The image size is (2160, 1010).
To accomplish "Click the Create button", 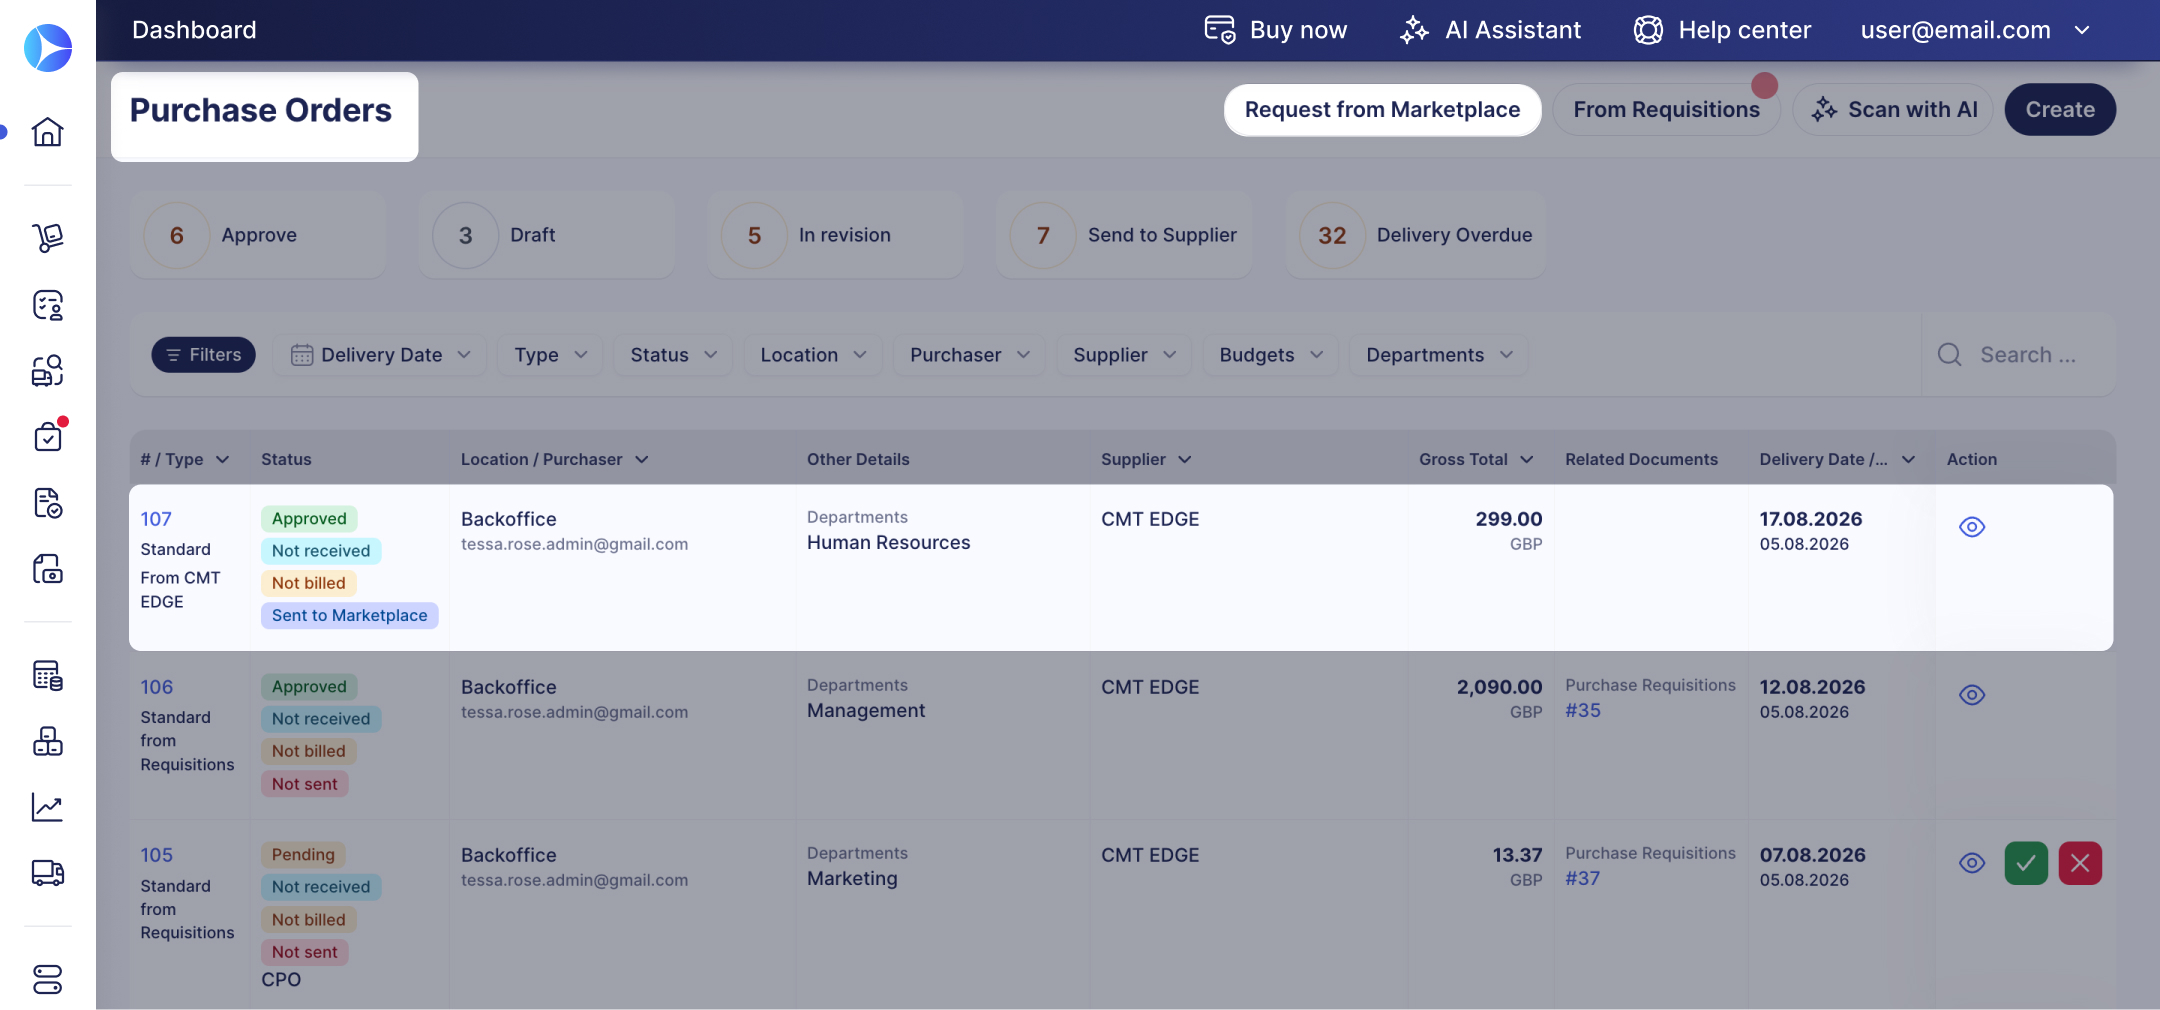I will 2060,110.
